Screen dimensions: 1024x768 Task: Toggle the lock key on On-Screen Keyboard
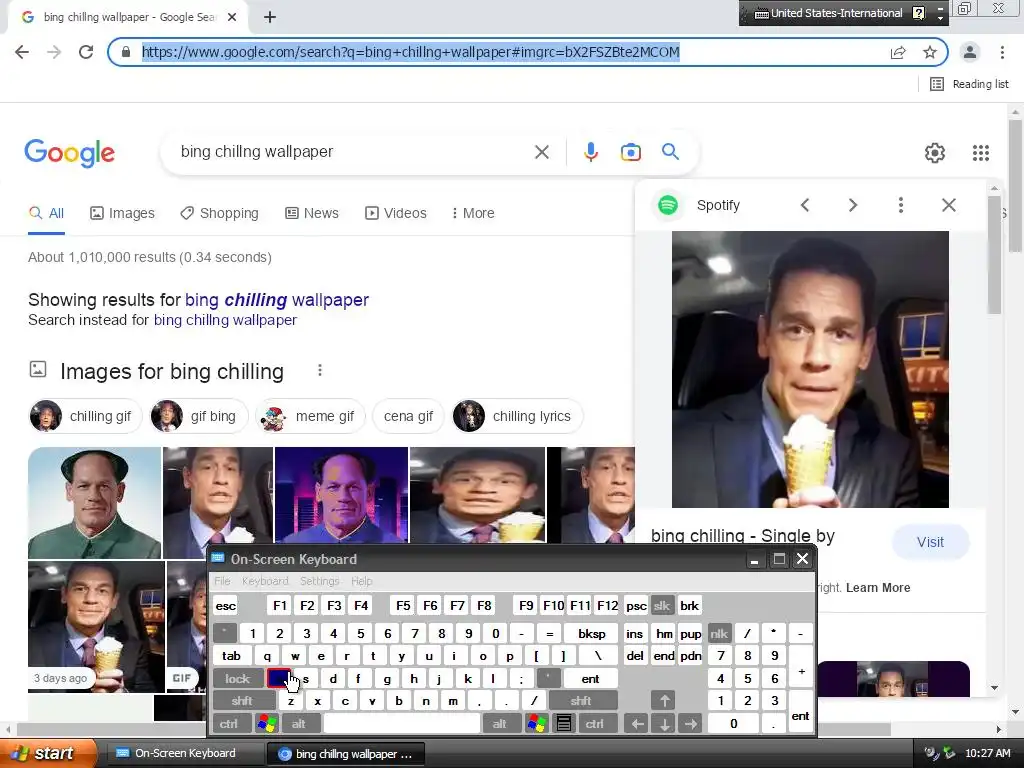tap(238, 679)
